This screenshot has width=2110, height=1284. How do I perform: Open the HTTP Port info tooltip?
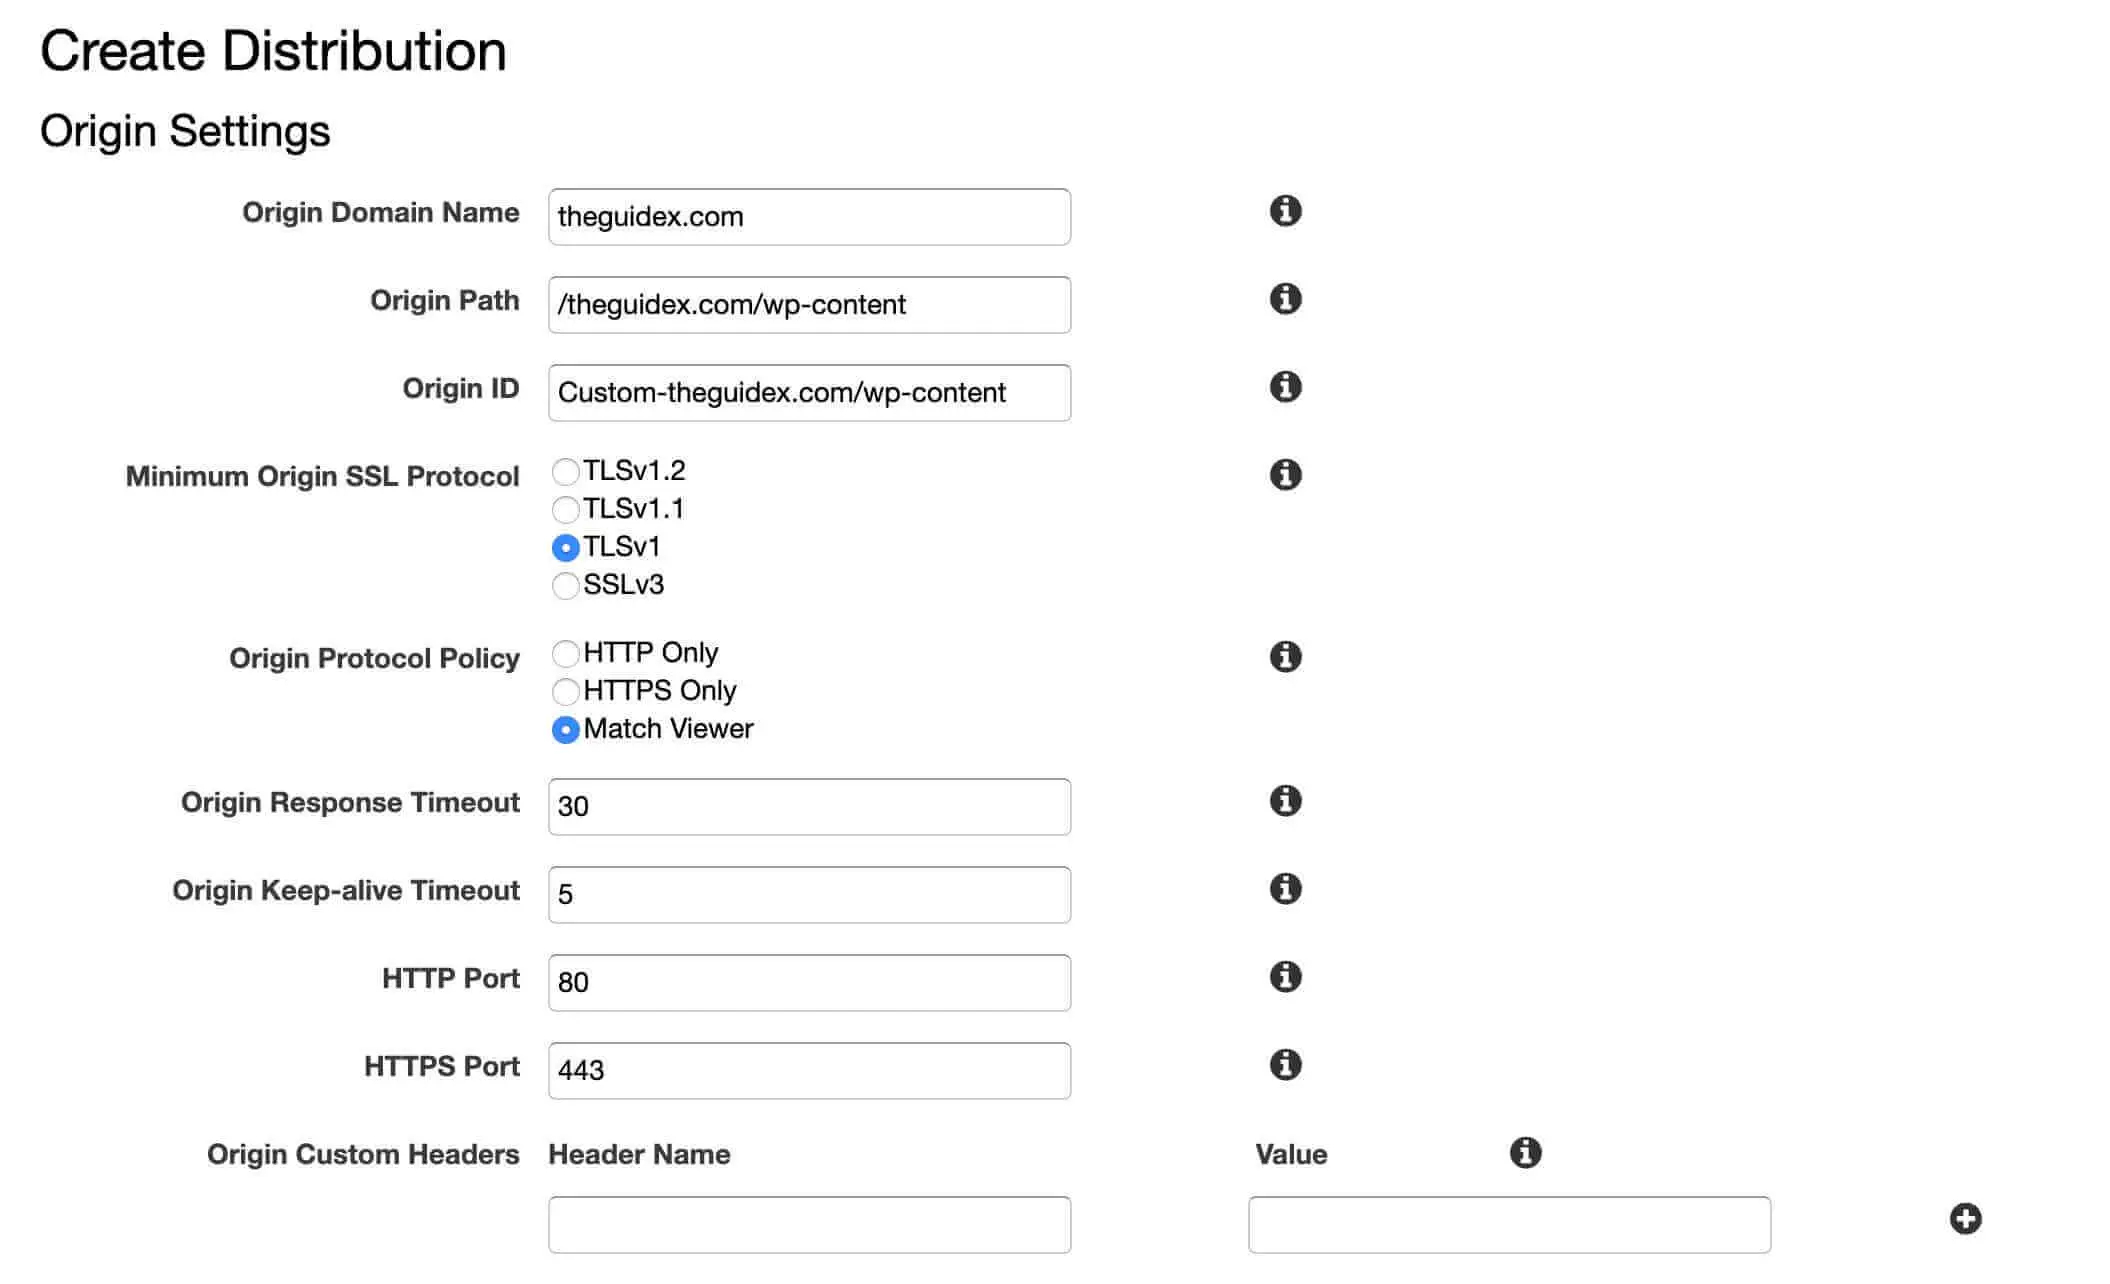pos(1286,977)
